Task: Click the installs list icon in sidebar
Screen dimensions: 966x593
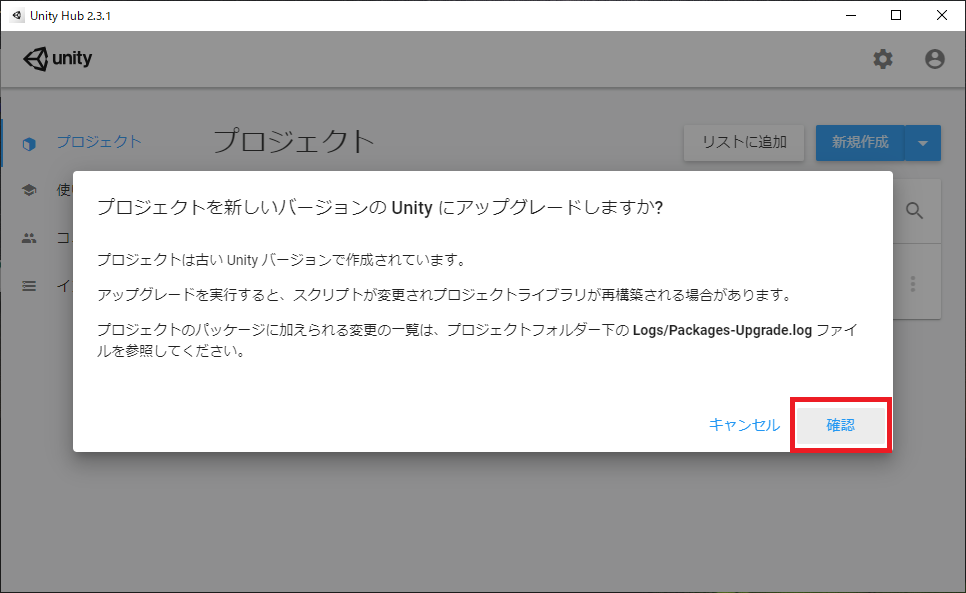Action: [29, 286]
